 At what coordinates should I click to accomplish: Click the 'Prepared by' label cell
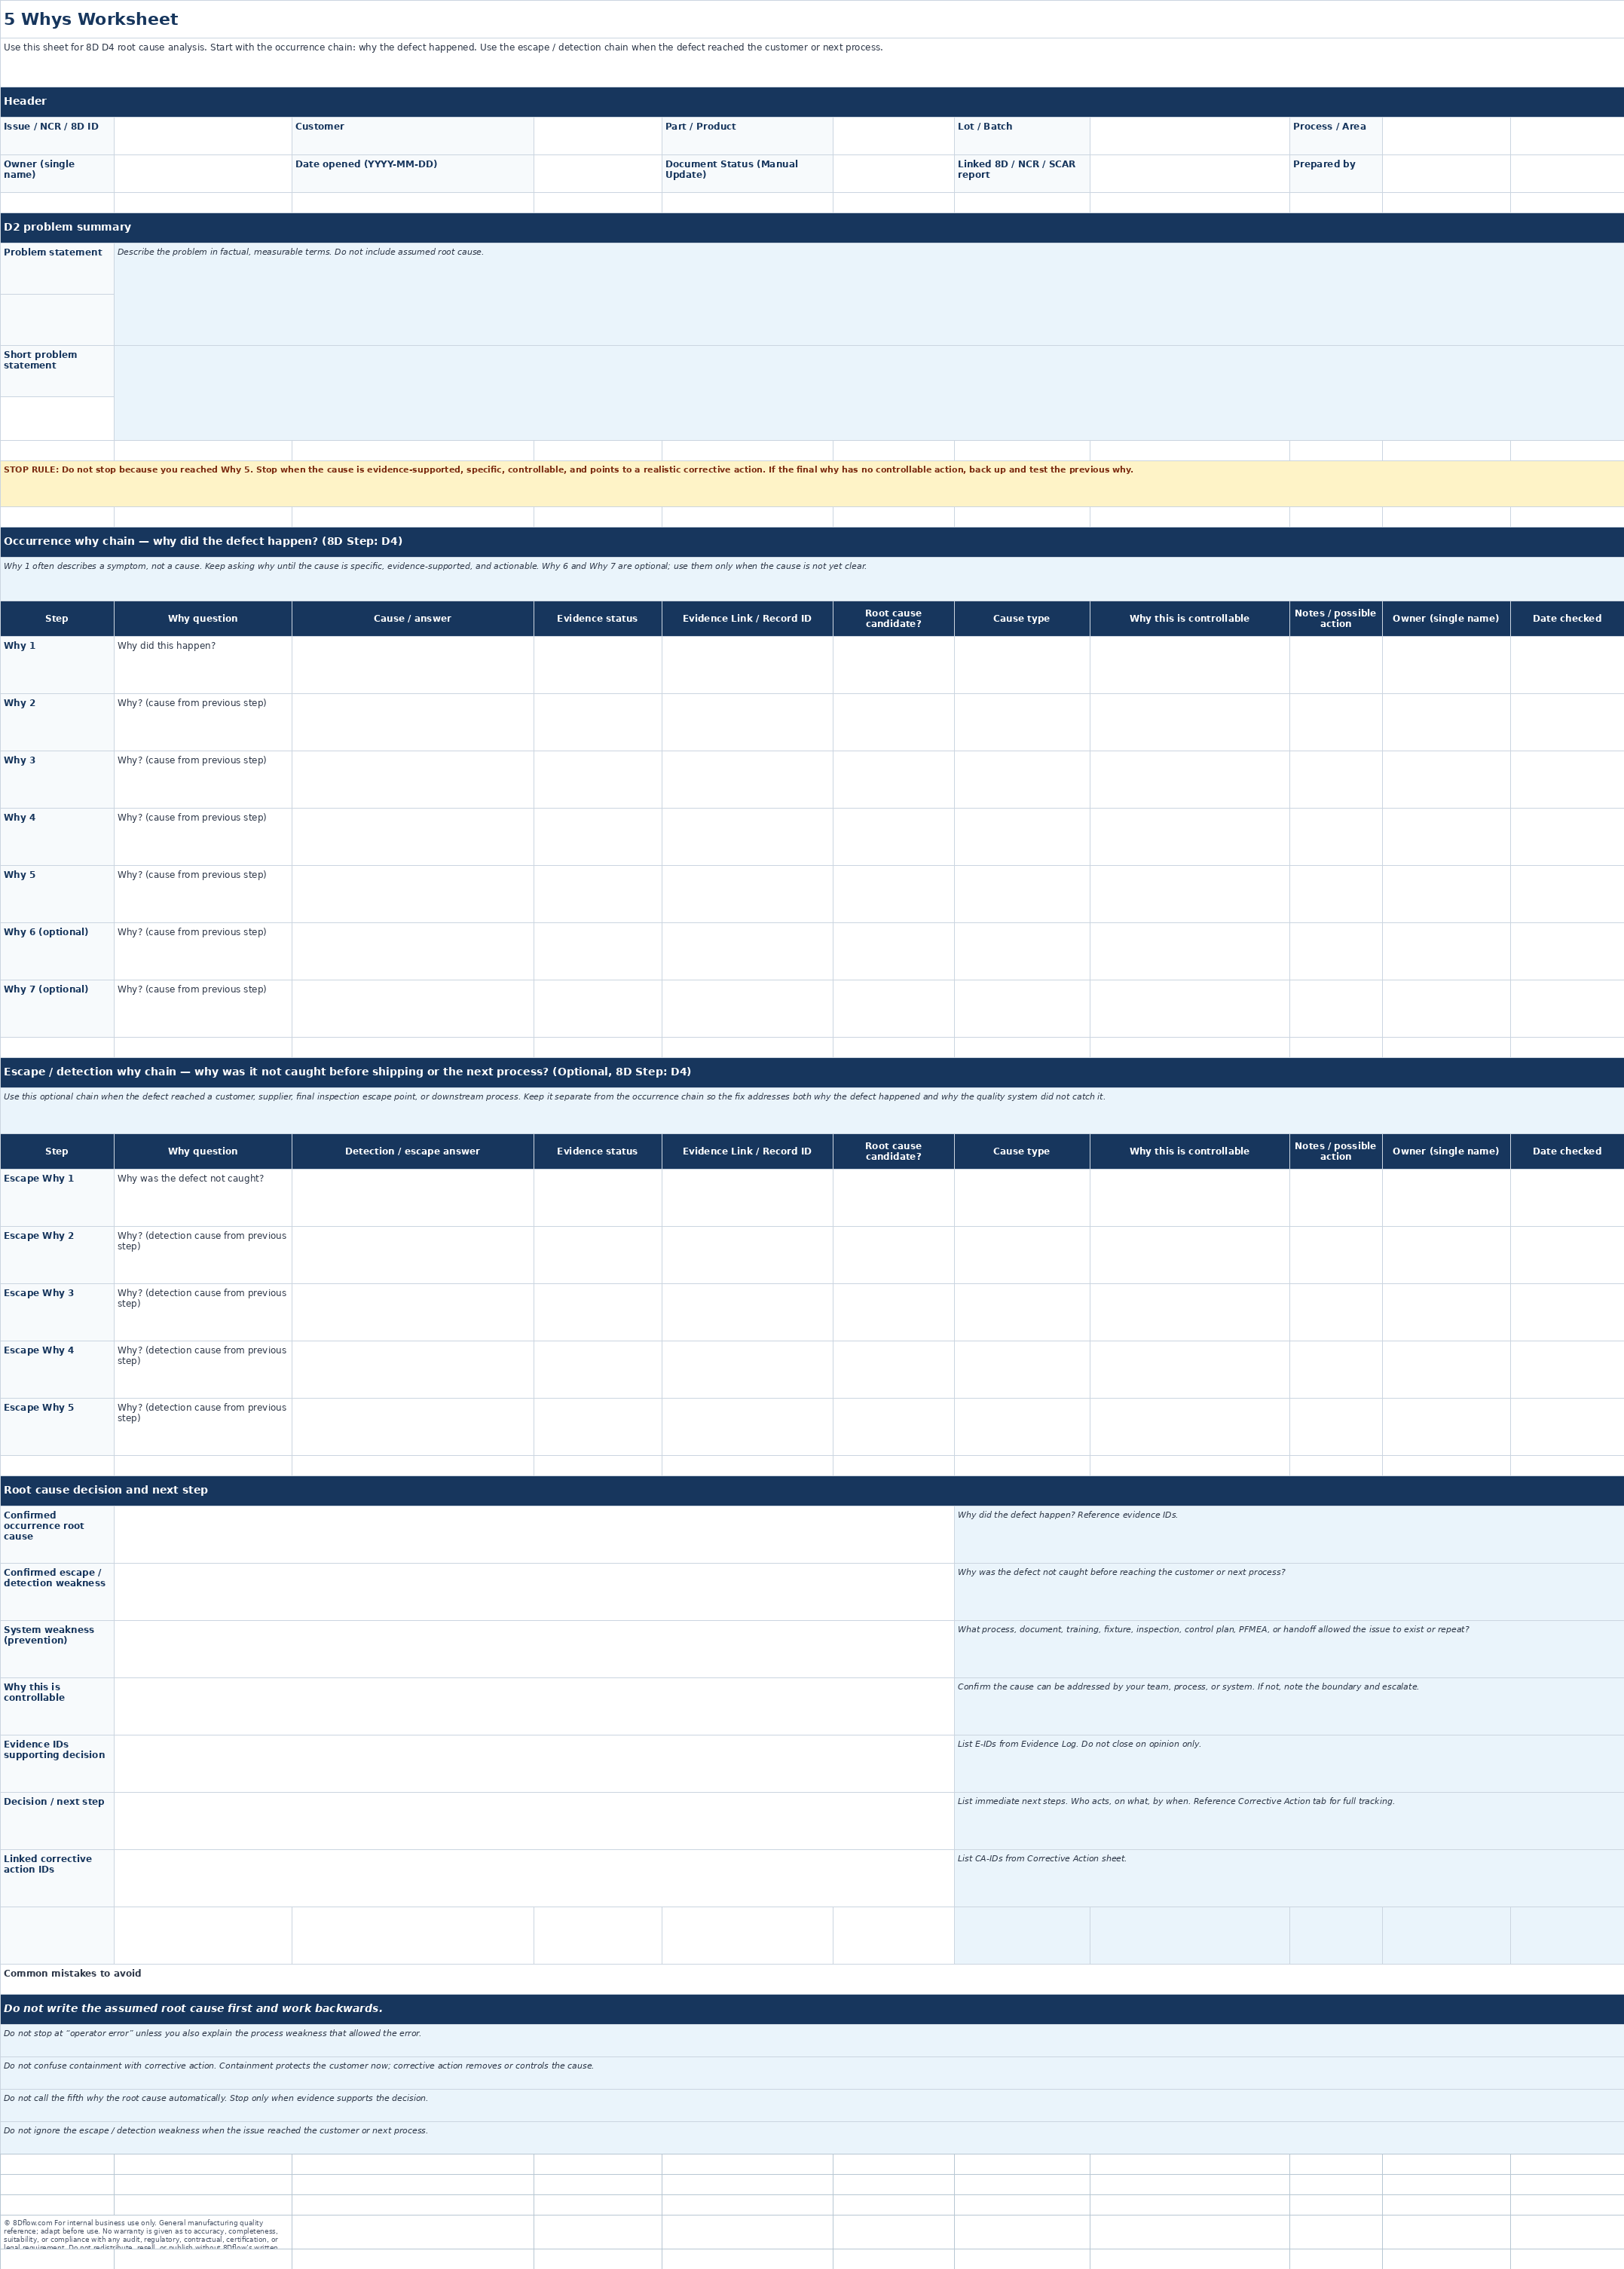(x=1335, y=174)
